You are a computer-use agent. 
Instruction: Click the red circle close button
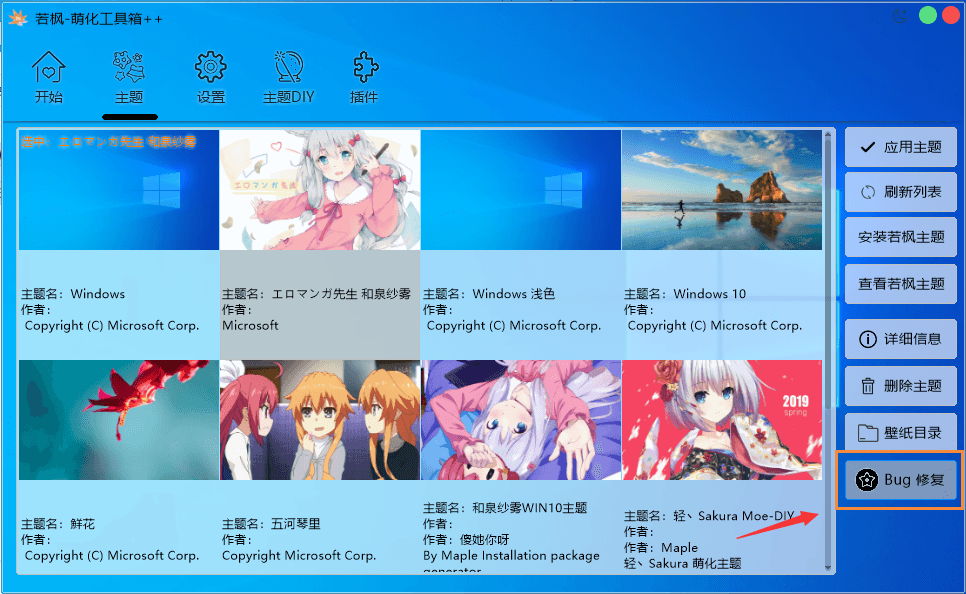pyautogui.click(x=951, y=15)
